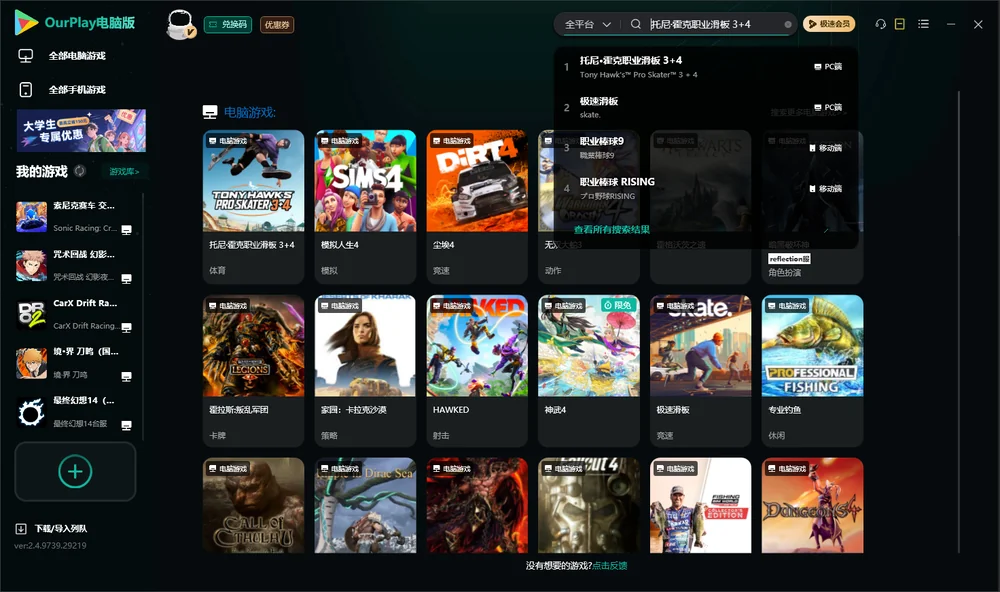The image size is (1000, 592).
Task: Open customer support headset icon
Action: 881,24
